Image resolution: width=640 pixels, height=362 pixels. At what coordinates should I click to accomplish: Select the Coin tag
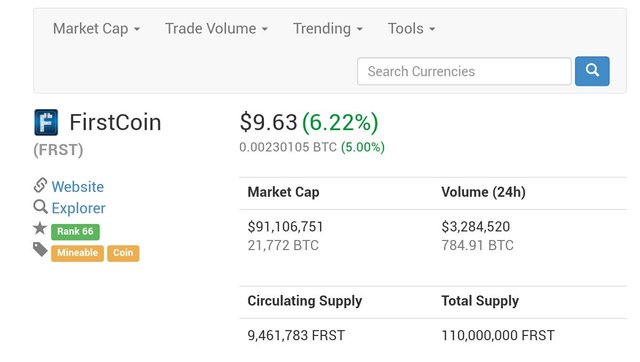[x=123, y=253]
